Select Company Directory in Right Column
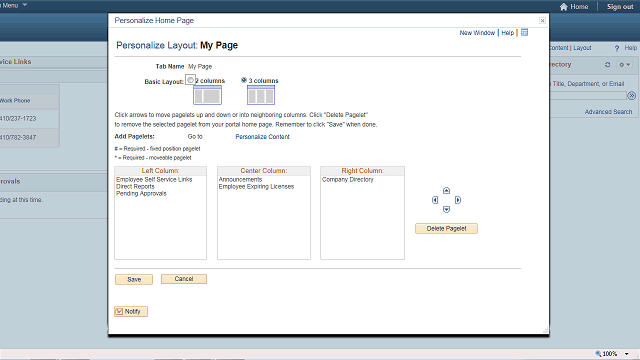Image resolution: width=640 pixels, height=360 pixels. pyautogui.click(x=348, y=180)
